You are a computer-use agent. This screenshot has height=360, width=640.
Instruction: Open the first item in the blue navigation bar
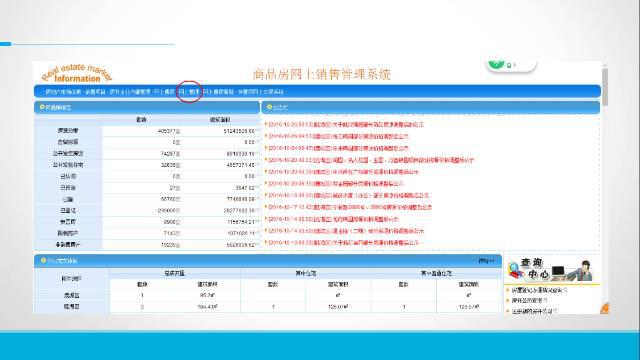63,92
